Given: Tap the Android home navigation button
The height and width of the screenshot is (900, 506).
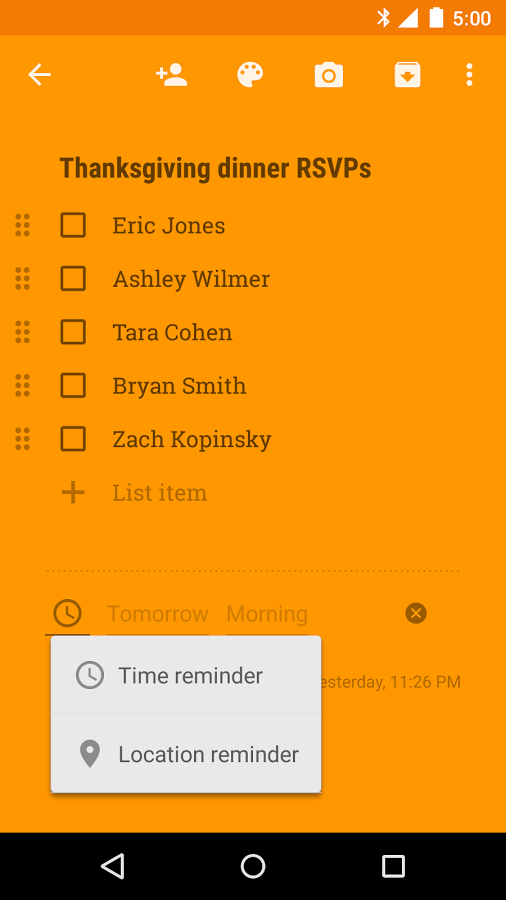Looking at the screenshot, I should tap(253, 866).
